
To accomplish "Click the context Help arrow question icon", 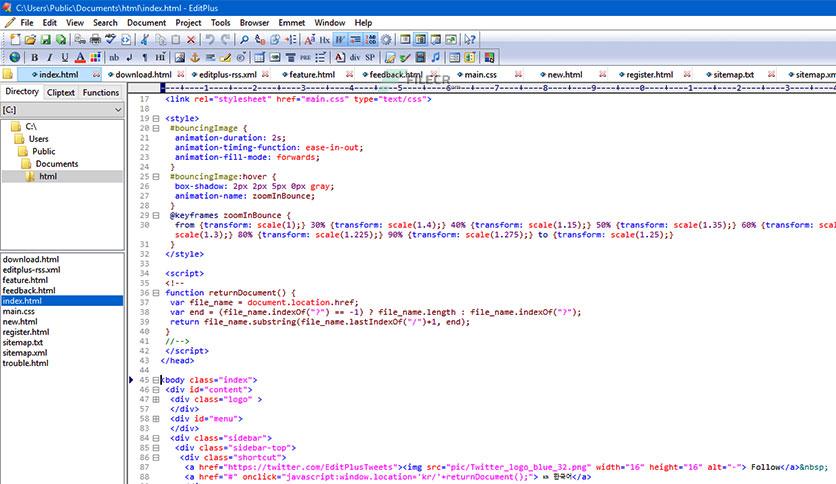I will (x=470, y=39).
